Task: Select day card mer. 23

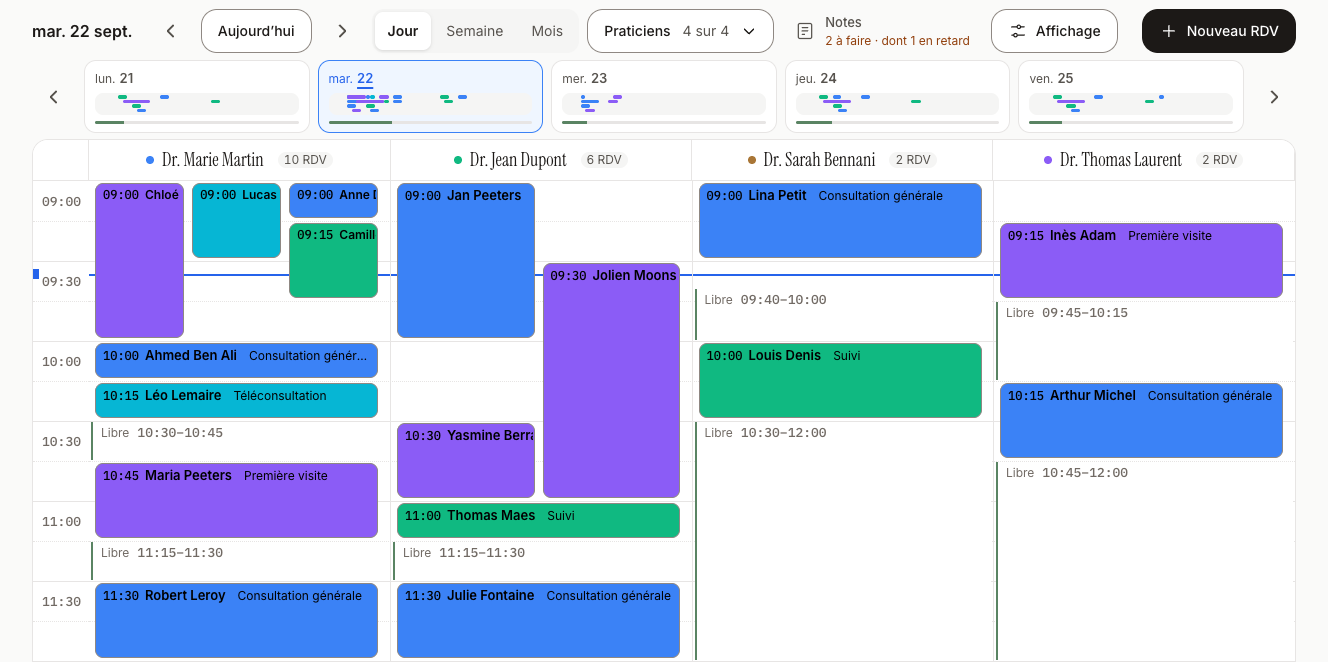Action: point(664,96)
